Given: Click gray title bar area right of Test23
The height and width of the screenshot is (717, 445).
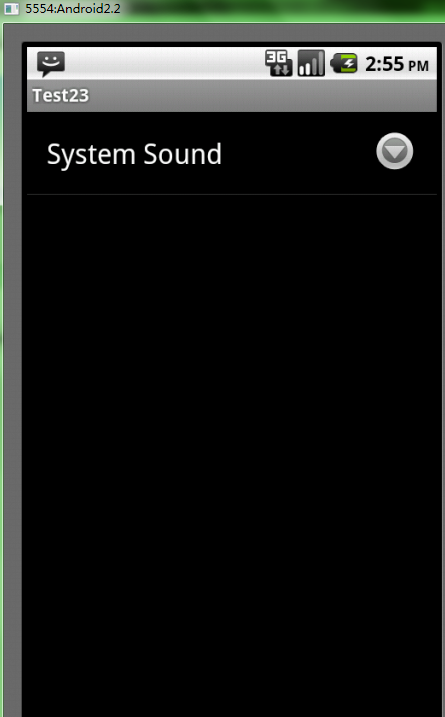Looking at the screenshot, I should point(263,96).
